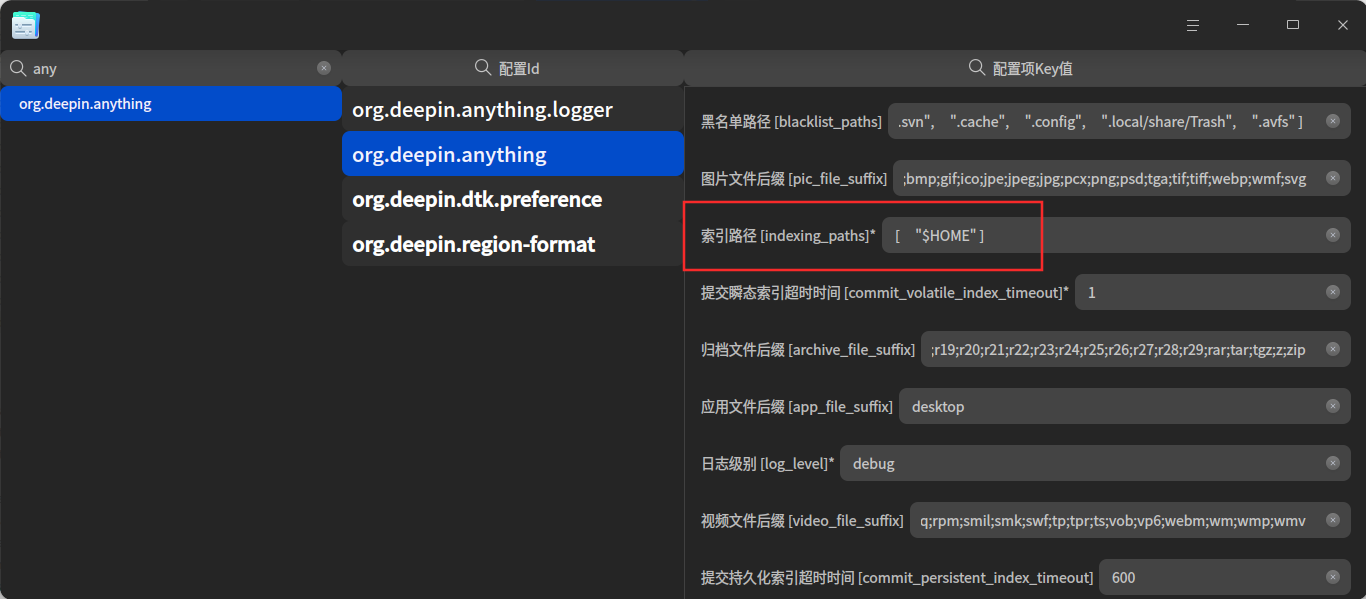The width and height of the screenshot is (1366, 599).
Task: Maximize the config editor window
Action: coord(1293,25)
